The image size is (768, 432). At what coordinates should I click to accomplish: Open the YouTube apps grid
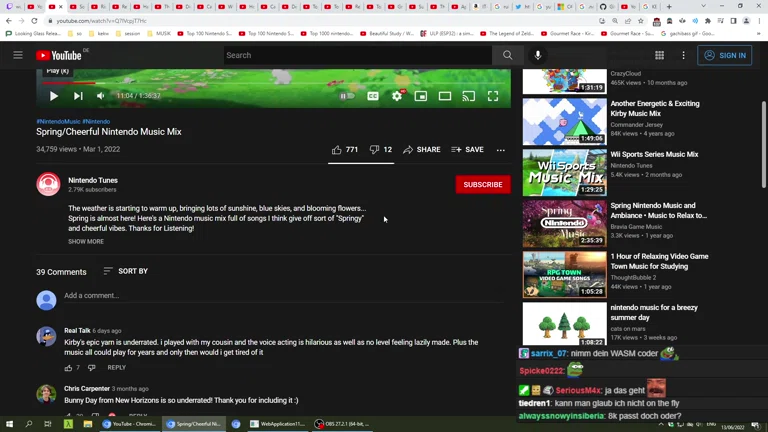[659, 55]
